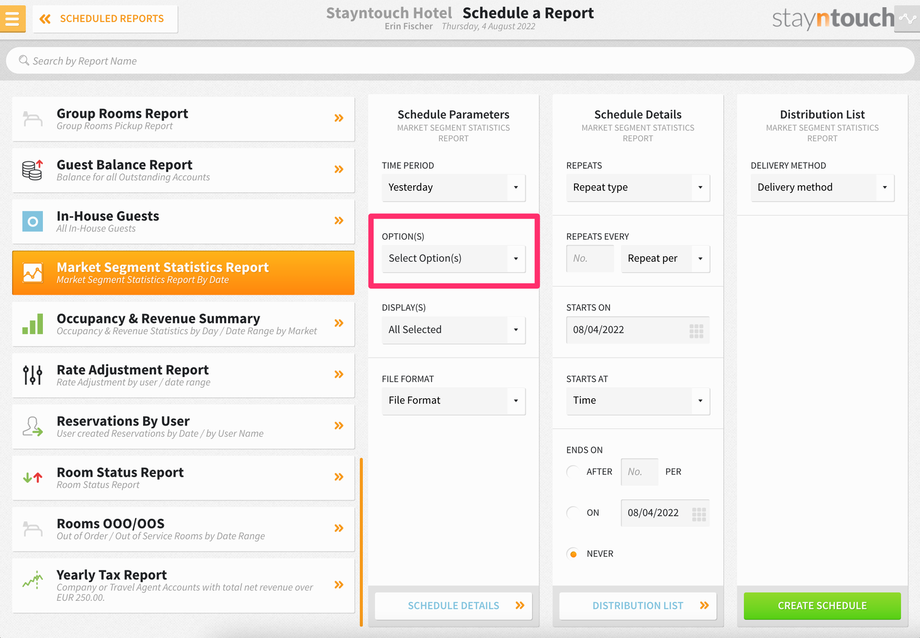Open the File Format dropdown
Screen dimensions: 920x638
454,400
